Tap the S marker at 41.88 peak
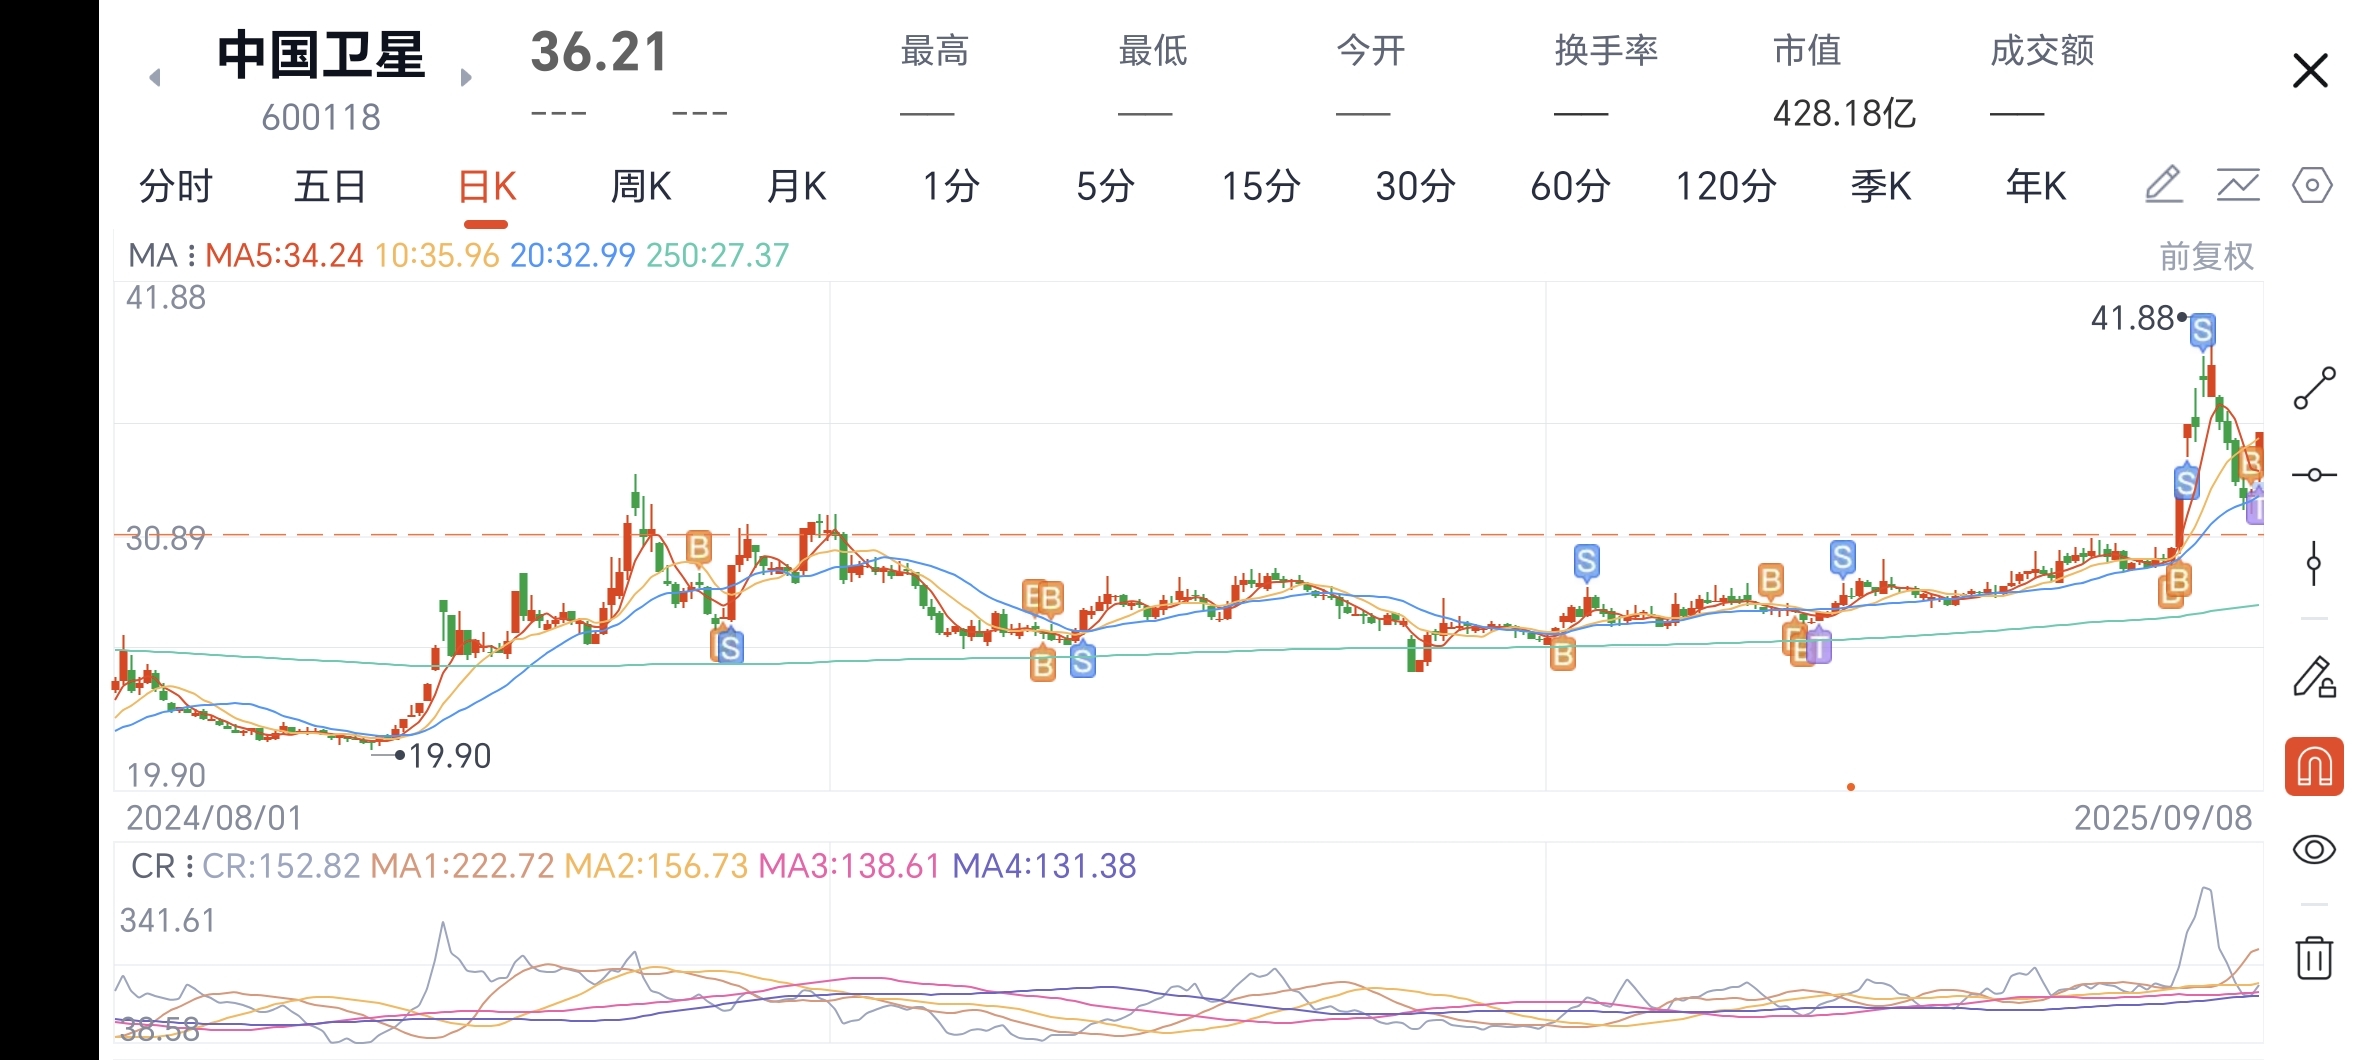This screenshot has width=2376, height=1060. coord(2202,331)
